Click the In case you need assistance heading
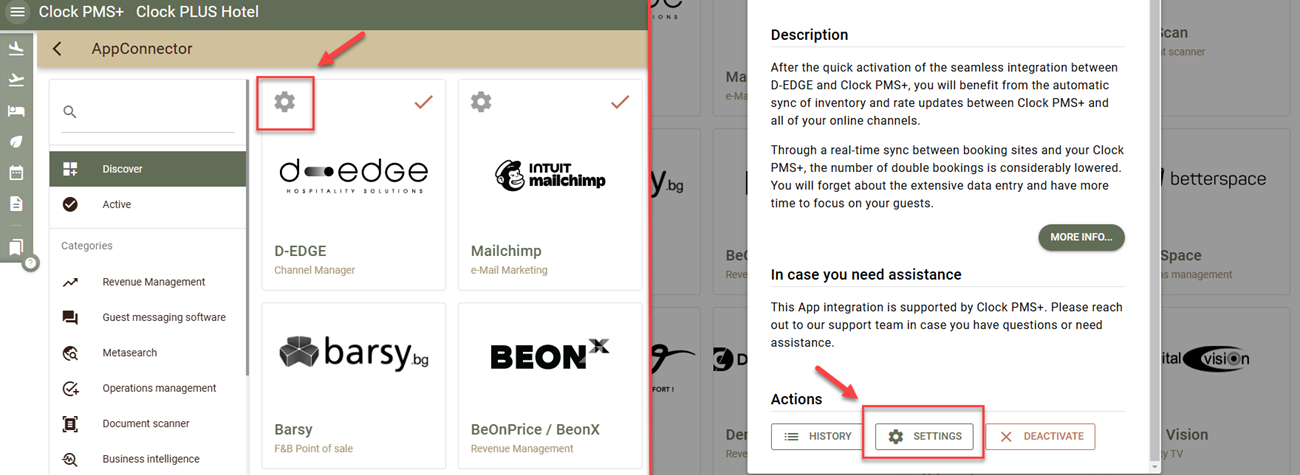The image size is (1300, 475). [866, 274]
